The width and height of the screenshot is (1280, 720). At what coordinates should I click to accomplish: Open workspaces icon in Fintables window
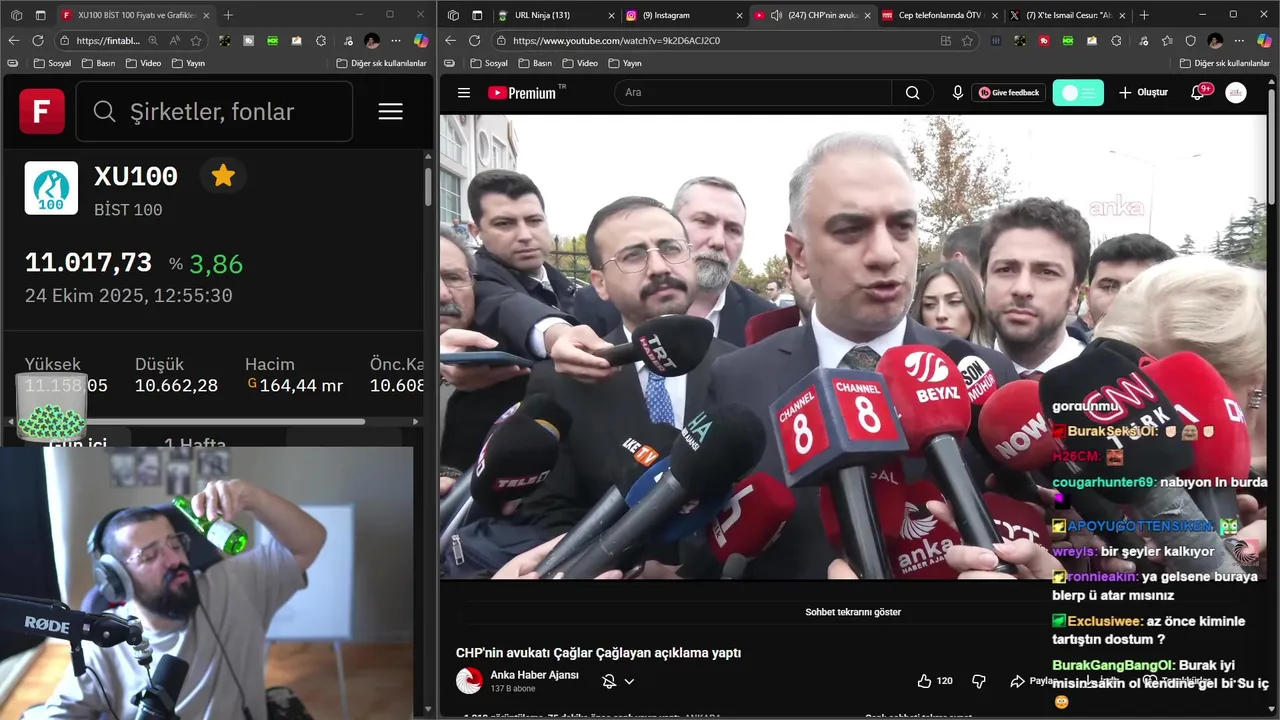coord(16,15)
